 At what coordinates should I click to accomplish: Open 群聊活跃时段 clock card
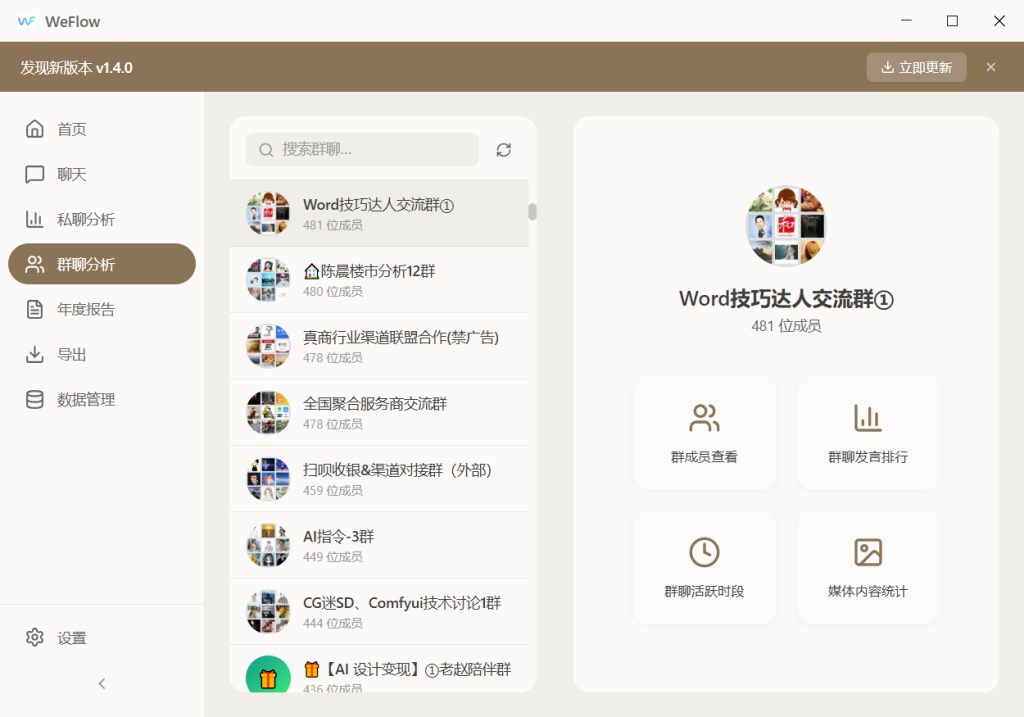click(x=704, y=567)
